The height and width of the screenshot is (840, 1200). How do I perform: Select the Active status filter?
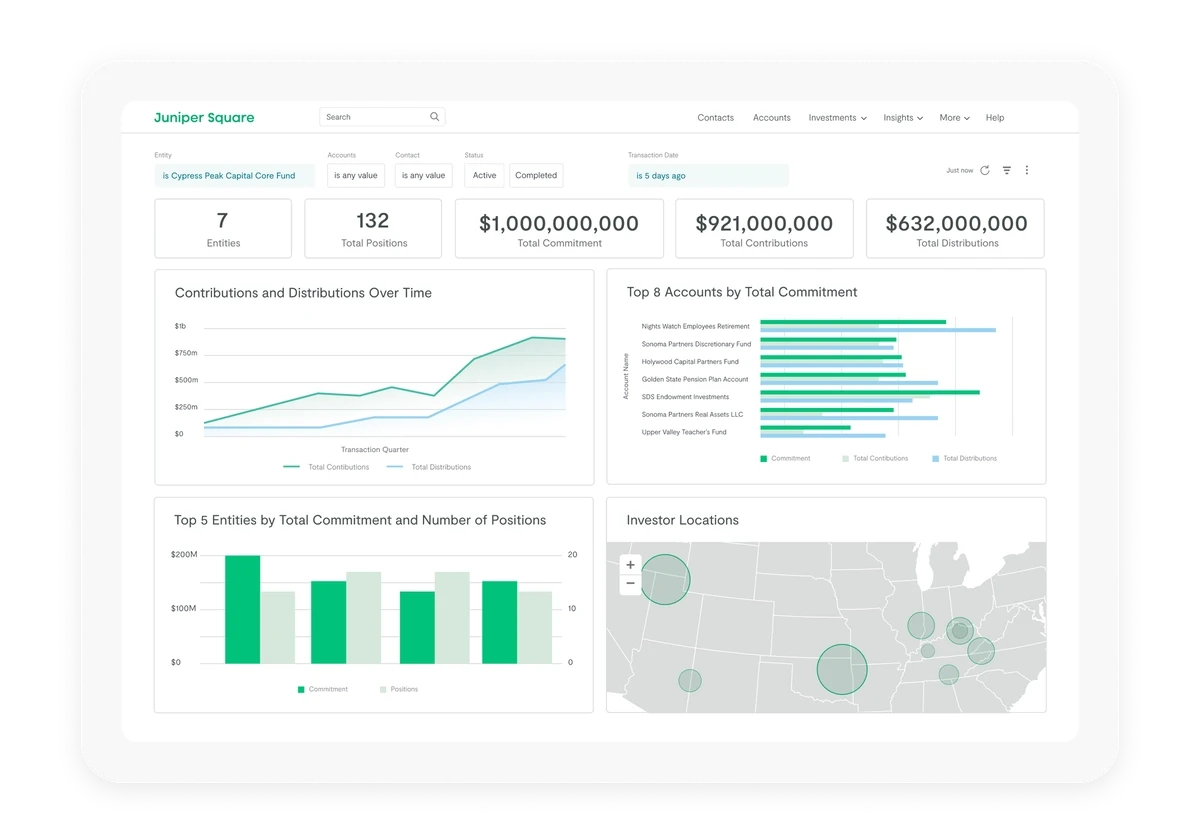[x=484, y=175]
